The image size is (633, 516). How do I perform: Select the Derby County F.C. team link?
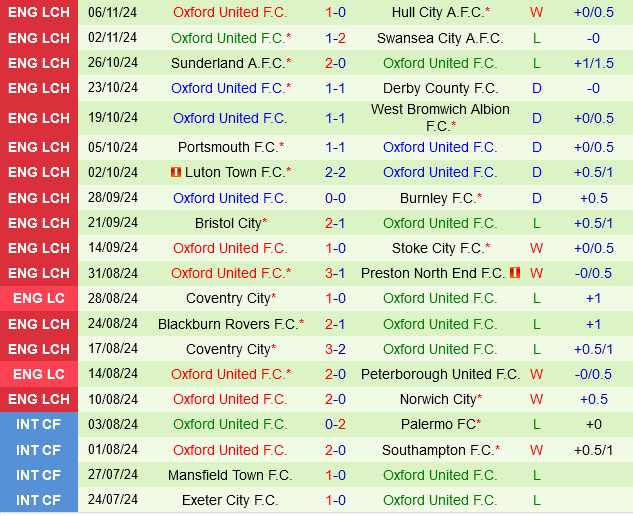pyautogui.click(x=440, y=88)
